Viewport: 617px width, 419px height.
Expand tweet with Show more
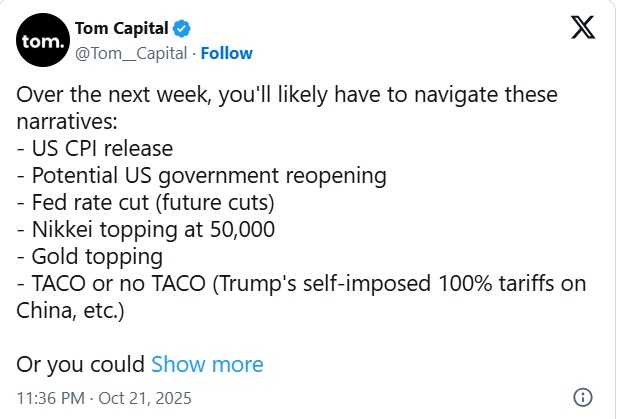207,364
